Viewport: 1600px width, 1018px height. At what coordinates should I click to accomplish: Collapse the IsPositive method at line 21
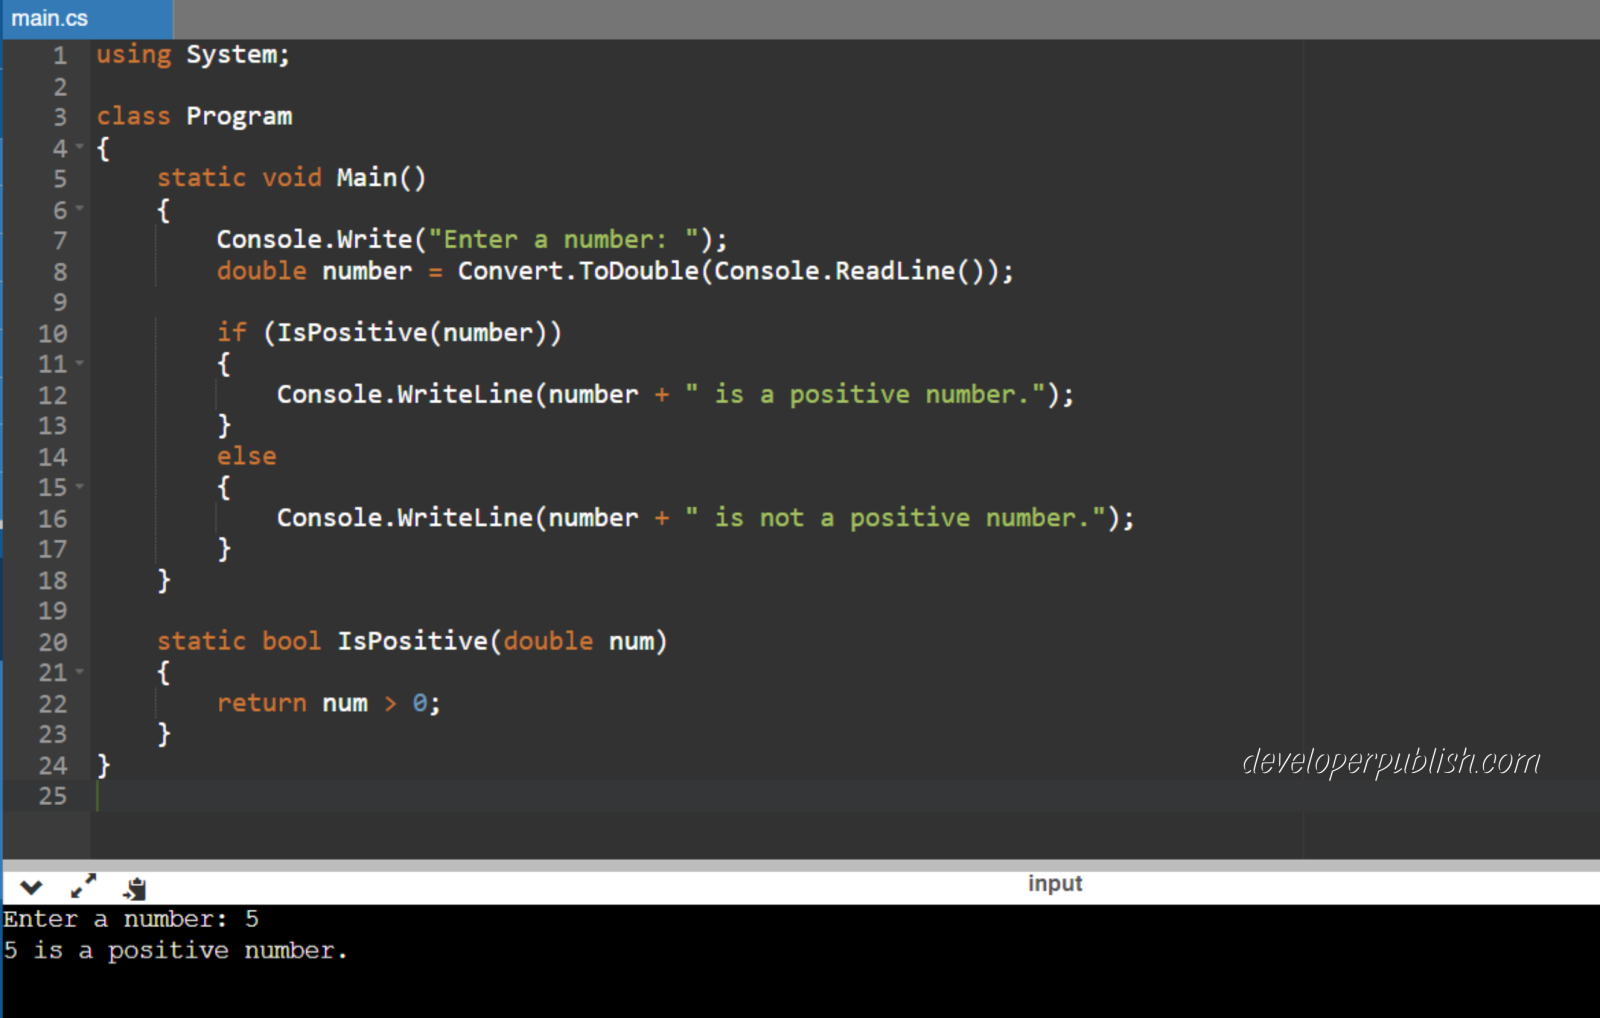tap(80, 672)
